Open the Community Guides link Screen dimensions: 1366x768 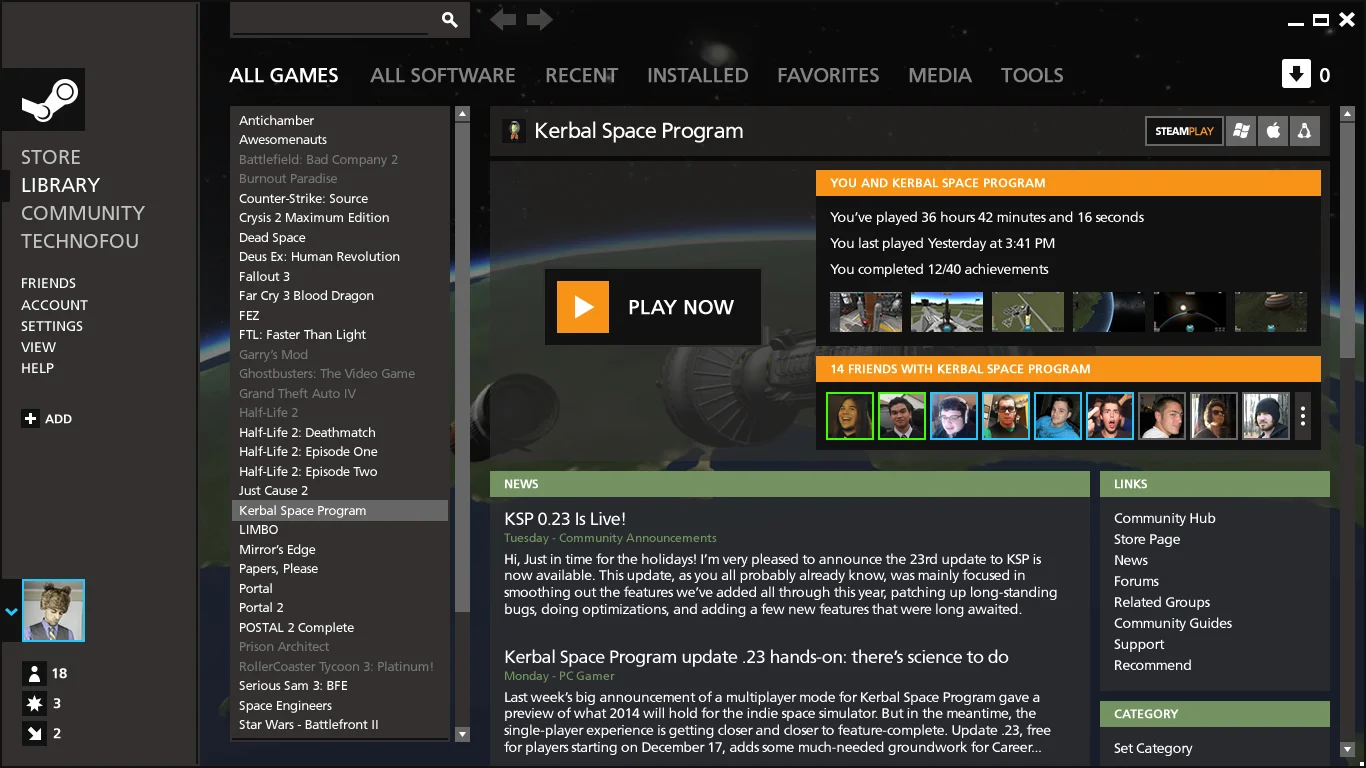[1173, 623]
